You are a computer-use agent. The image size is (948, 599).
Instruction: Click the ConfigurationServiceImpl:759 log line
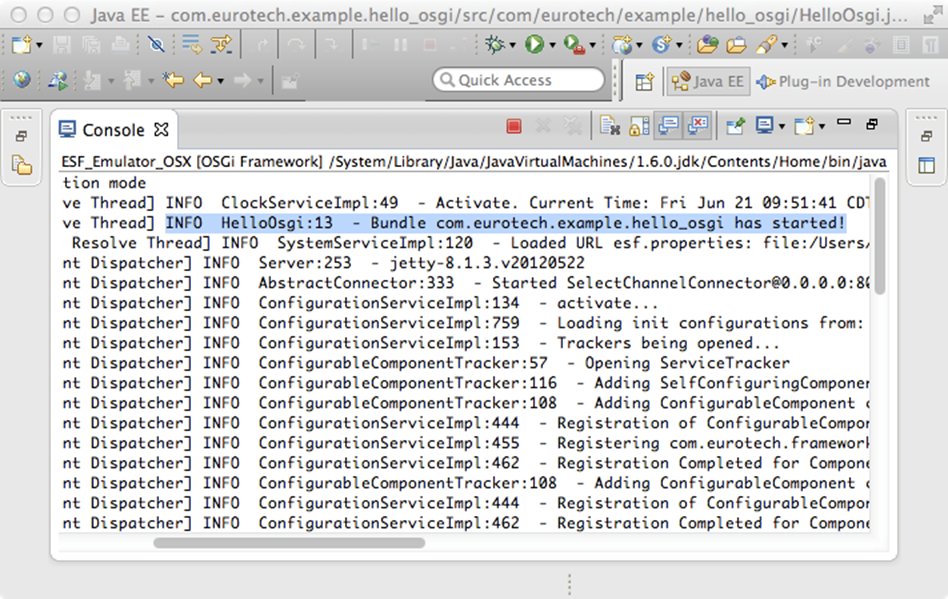pyautogui.click(x=463, y=323)
